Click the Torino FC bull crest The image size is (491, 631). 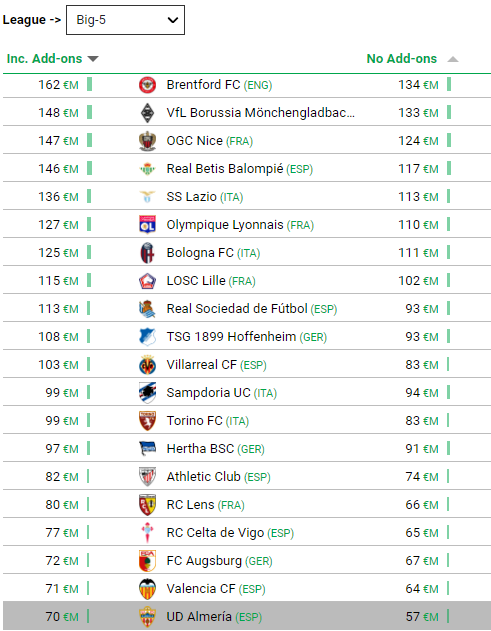(x=147, y=421)
